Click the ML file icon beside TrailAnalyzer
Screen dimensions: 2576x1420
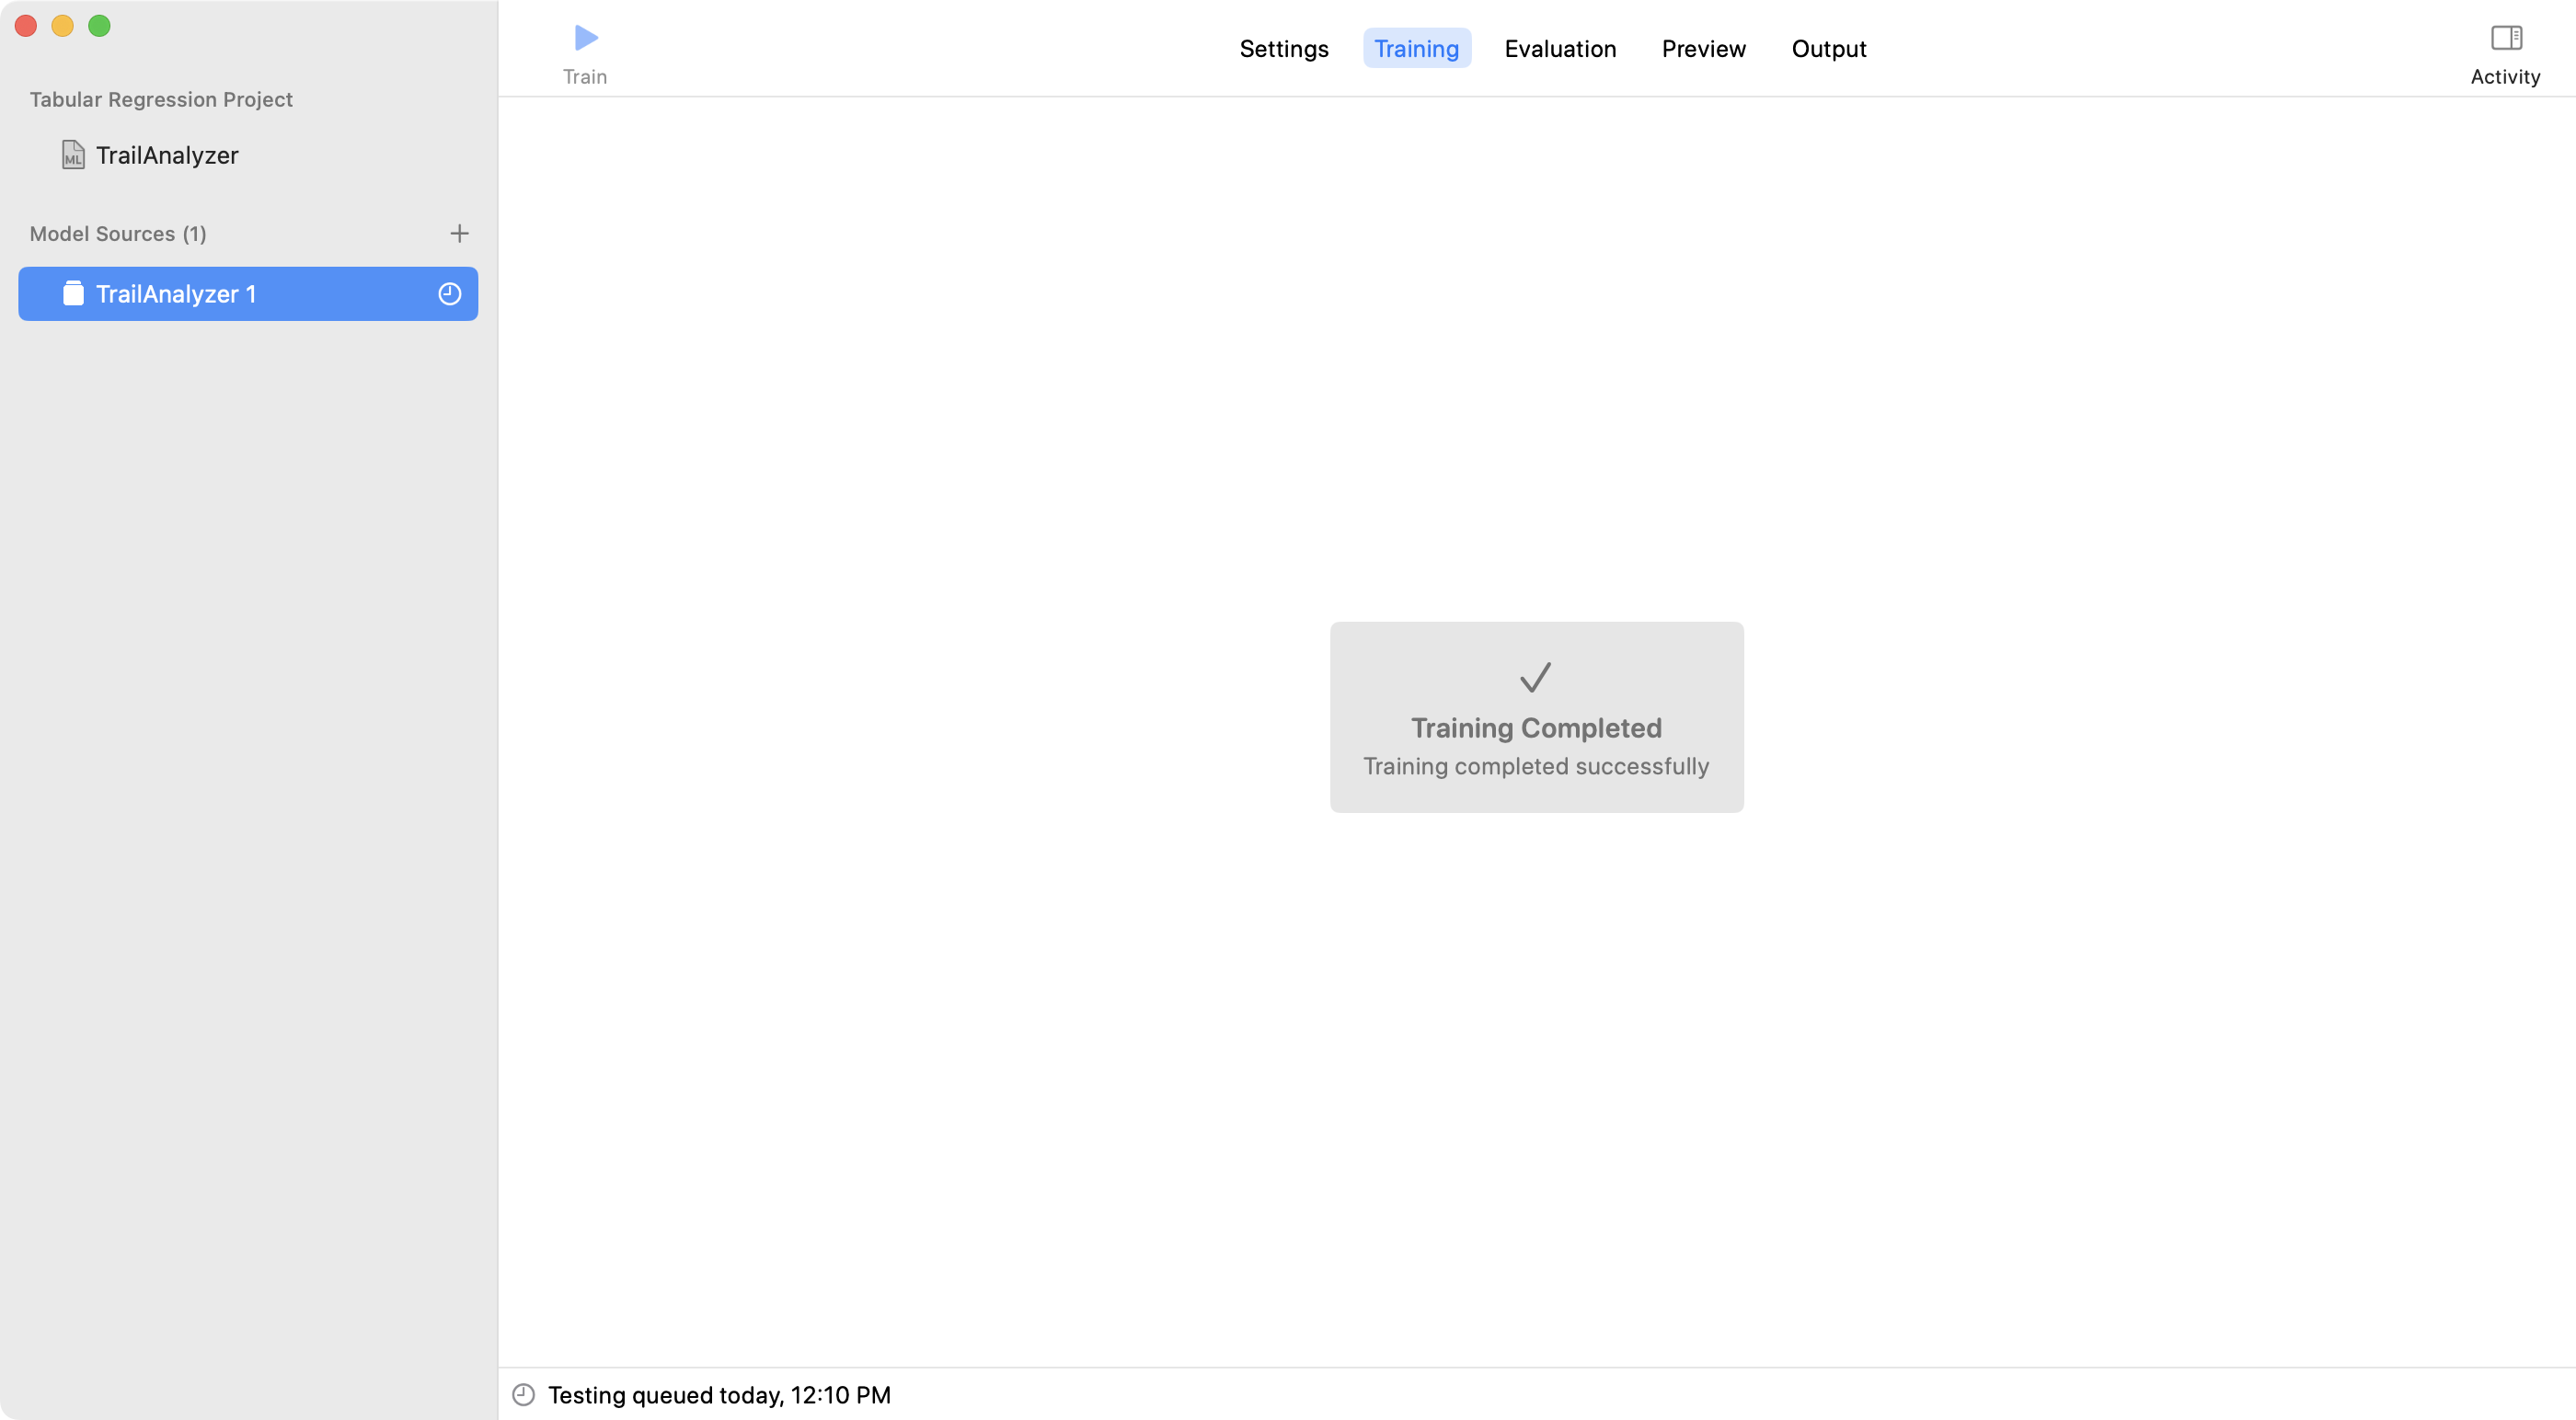73,155
